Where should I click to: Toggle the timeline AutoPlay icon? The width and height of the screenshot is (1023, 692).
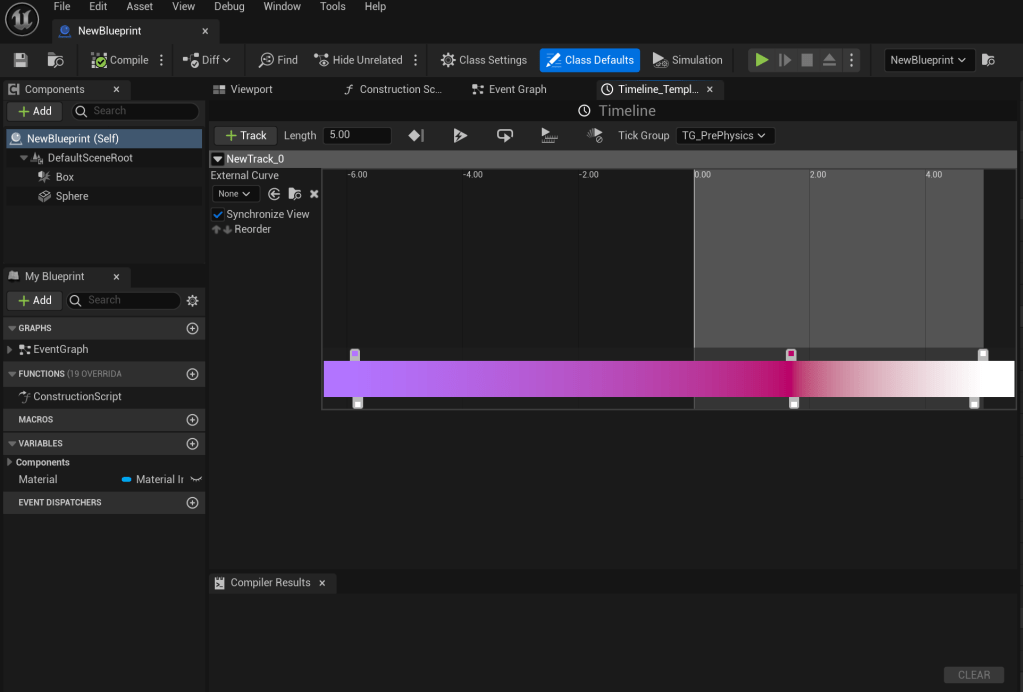pos(460,135)
